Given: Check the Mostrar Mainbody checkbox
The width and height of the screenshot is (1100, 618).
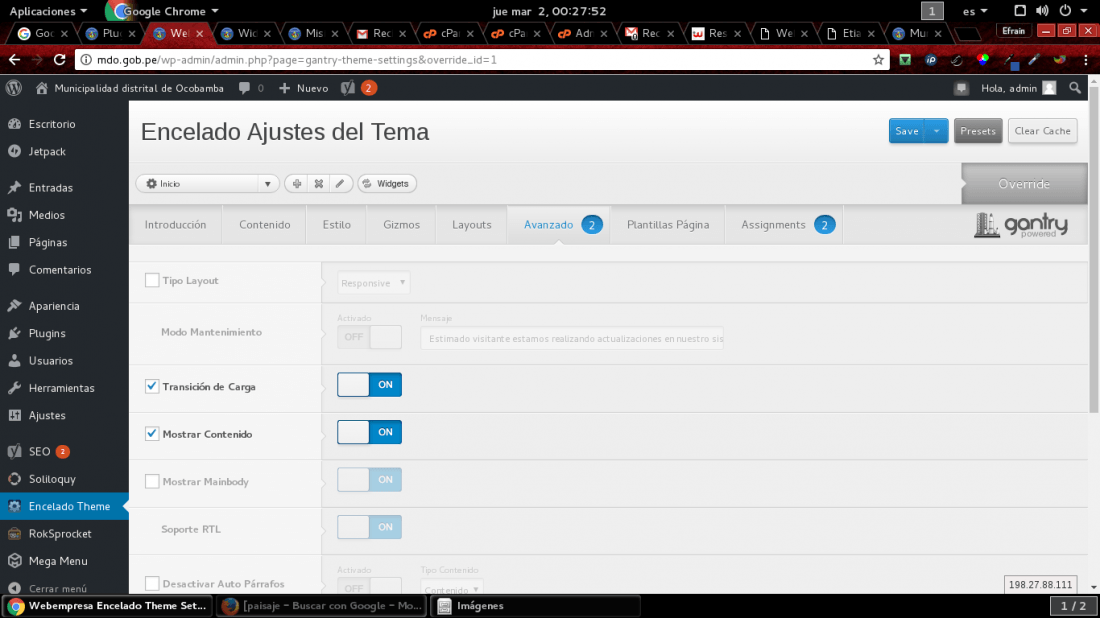Looking at the screenshot, I should (152, 481).
